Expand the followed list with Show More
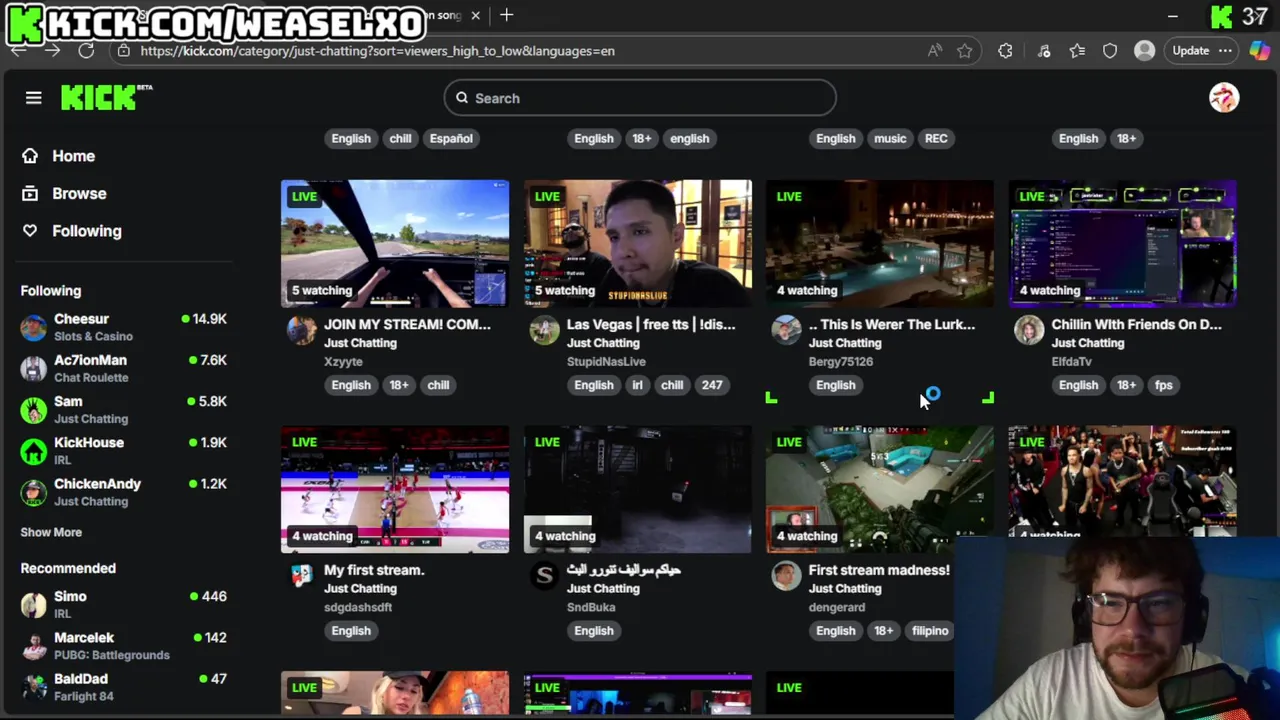This screenshot has width=1280, height=720. [x=51, y=532]
